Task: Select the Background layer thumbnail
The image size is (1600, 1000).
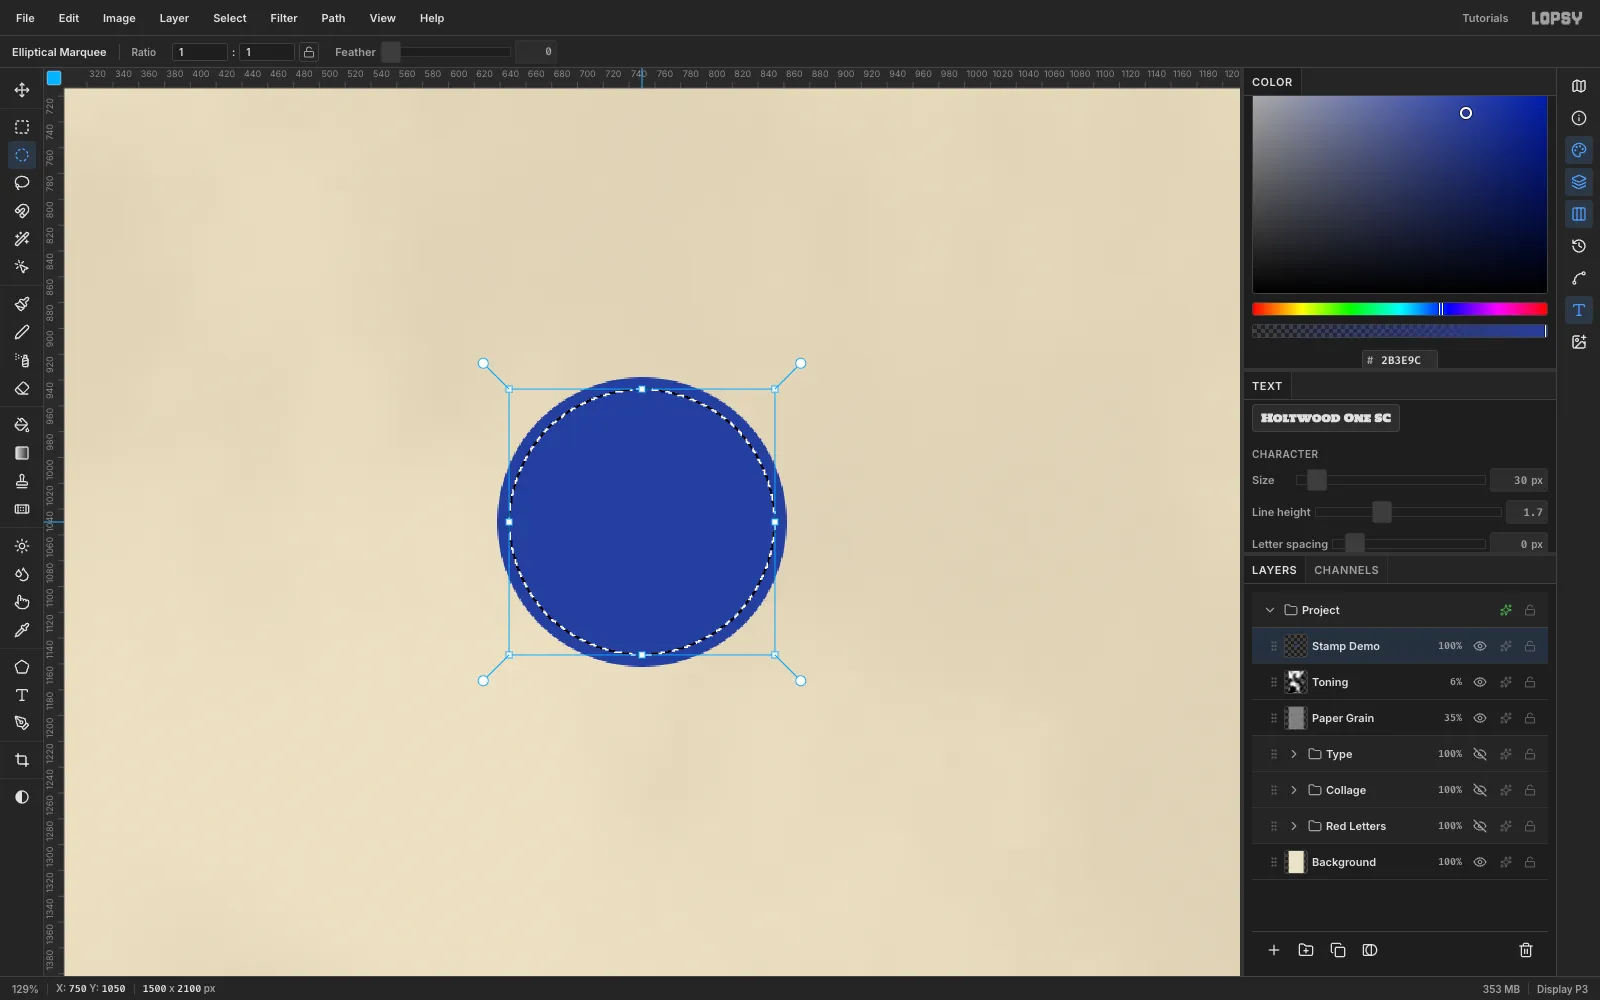Action: point(1296,862)
